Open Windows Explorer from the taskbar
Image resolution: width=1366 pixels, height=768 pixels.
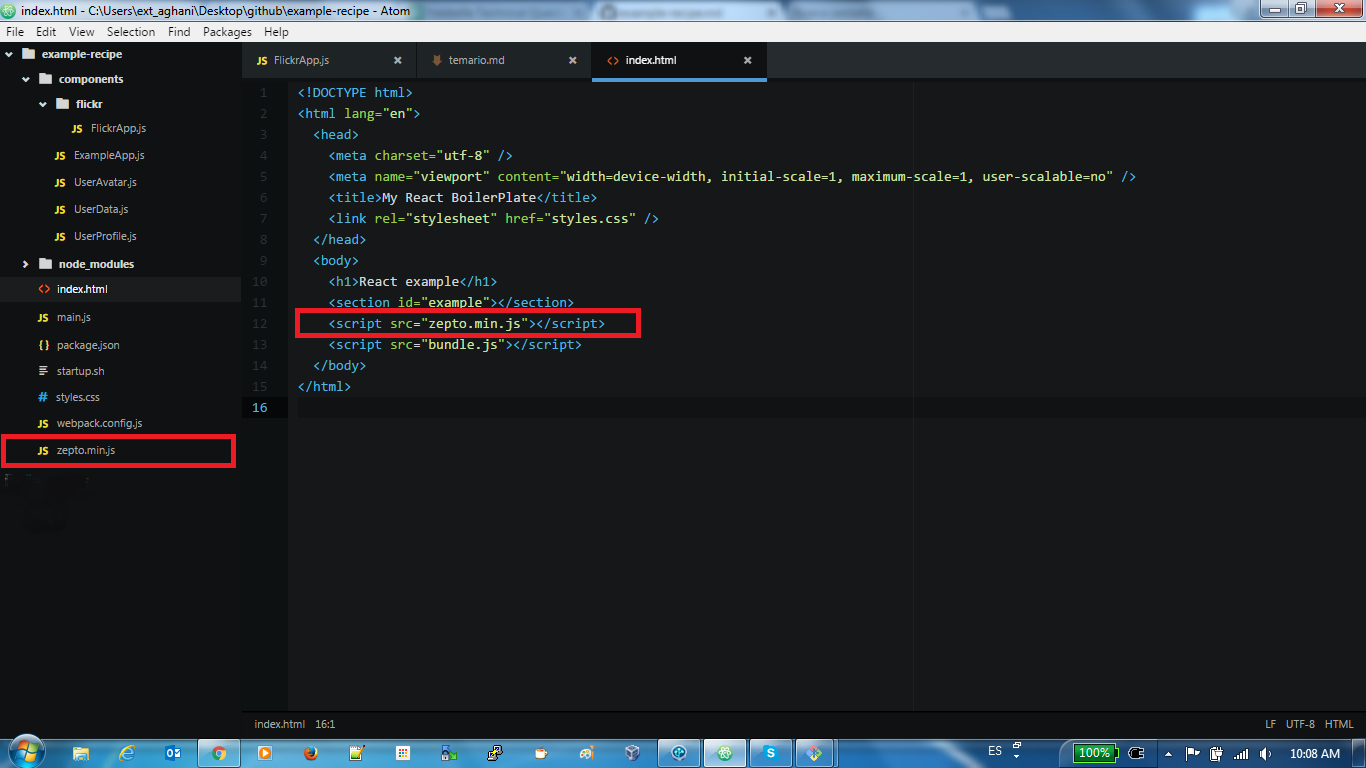pos(82,753)
